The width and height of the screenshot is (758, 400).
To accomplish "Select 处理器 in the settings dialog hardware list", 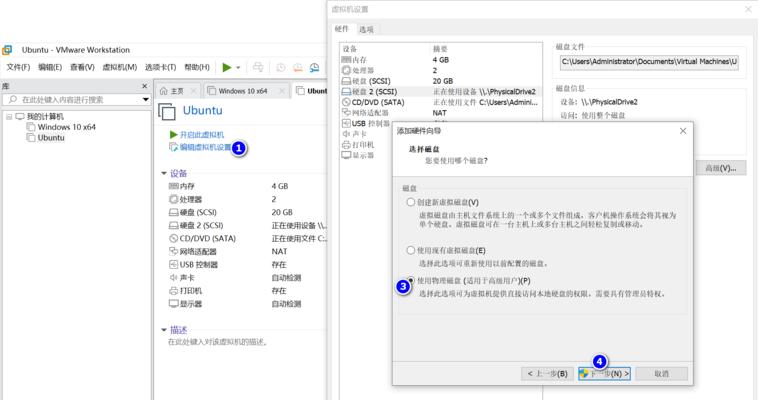I will point(441,70).
